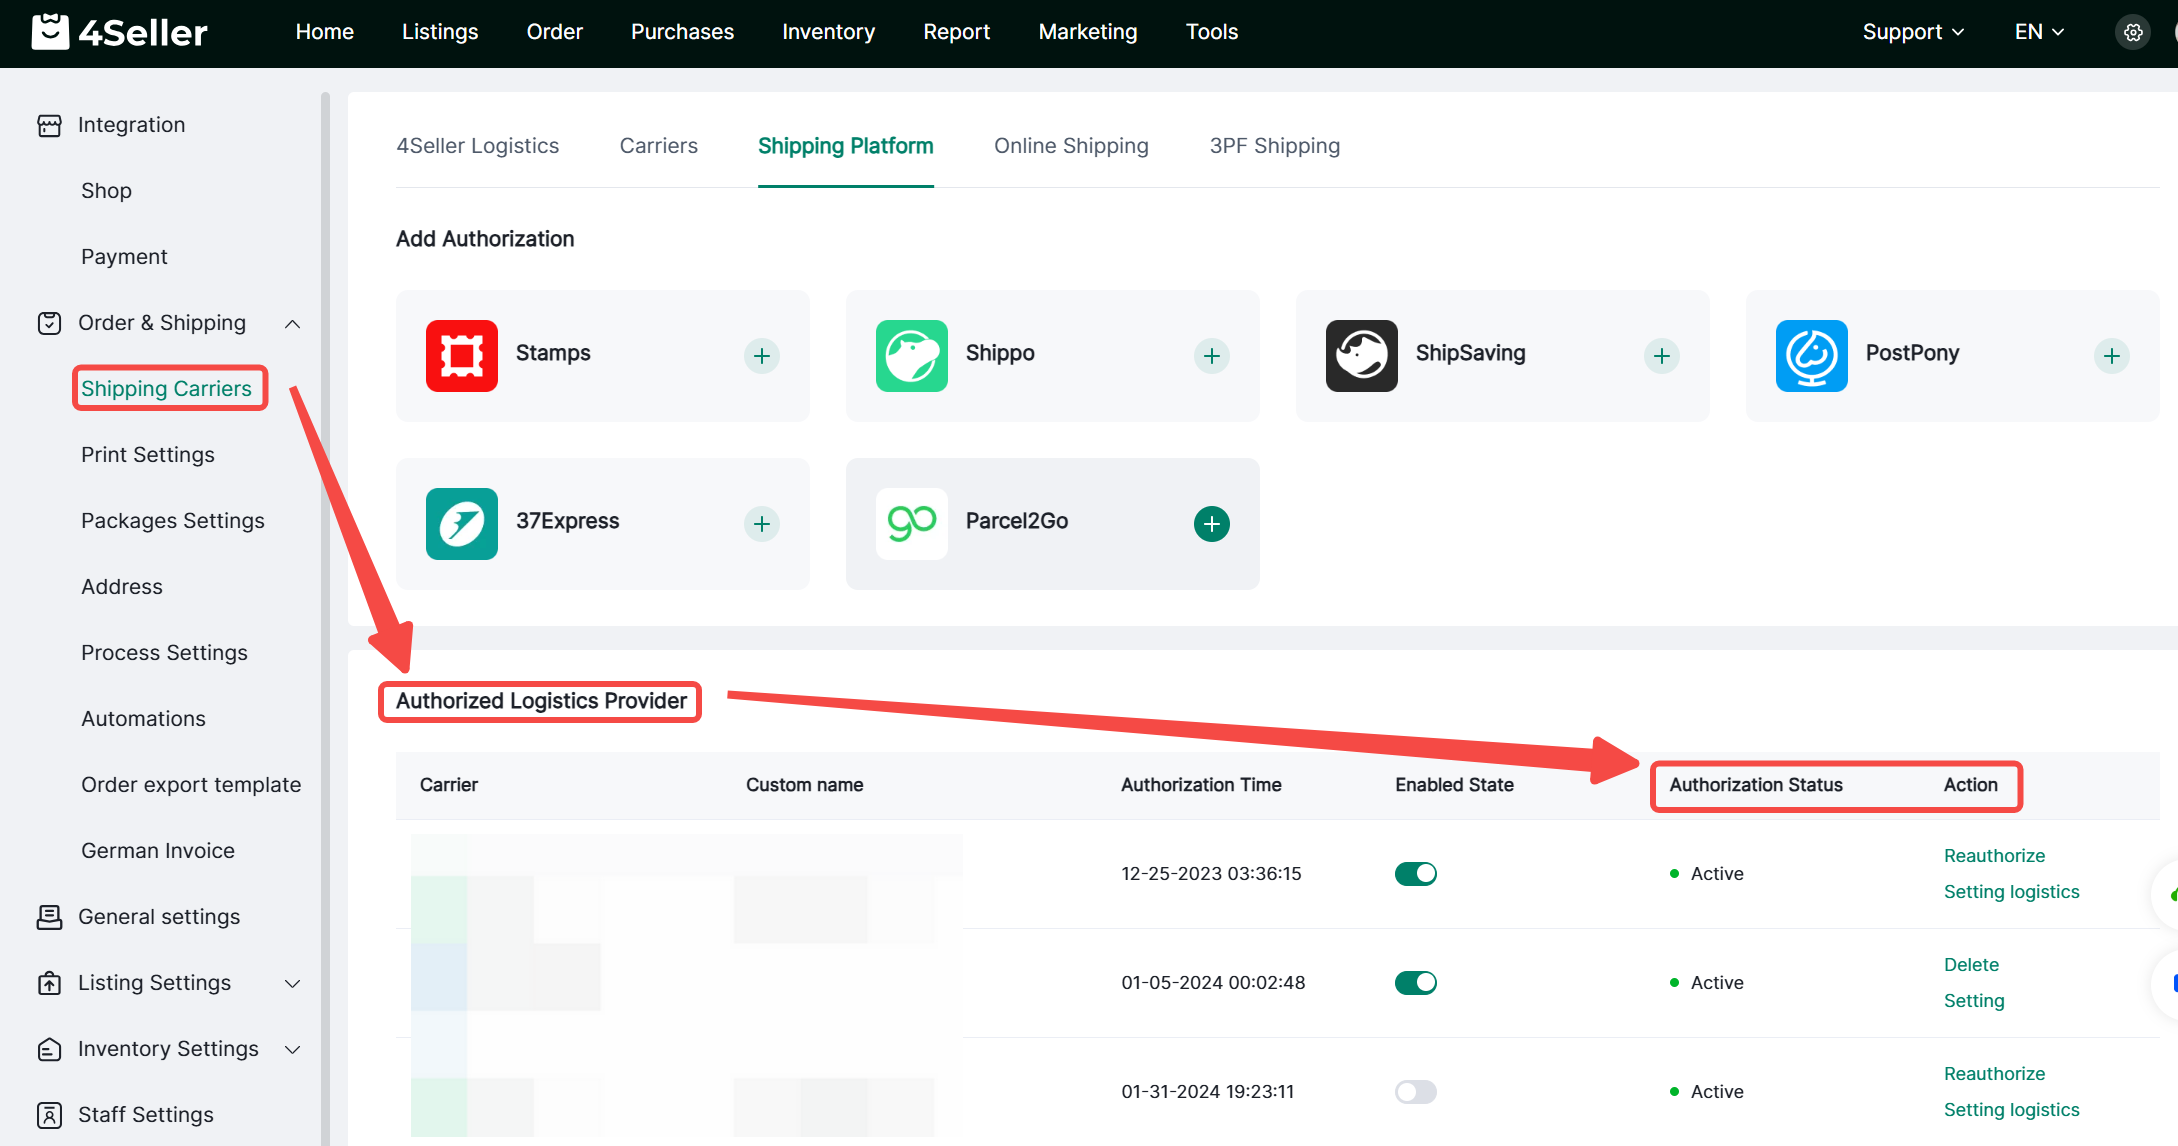The height and width of the screenshot is (1146, 2178).
Task: Turn off the 01-05-2024 enabled switch
Action: tap(1415, 983)
